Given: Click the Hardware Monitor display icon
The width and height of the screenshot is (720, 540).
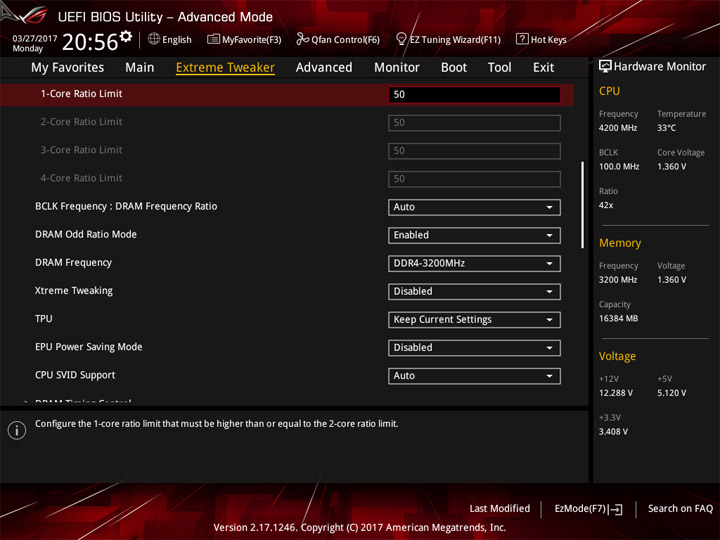Looking at the screenshot, I should pos(605,67).
